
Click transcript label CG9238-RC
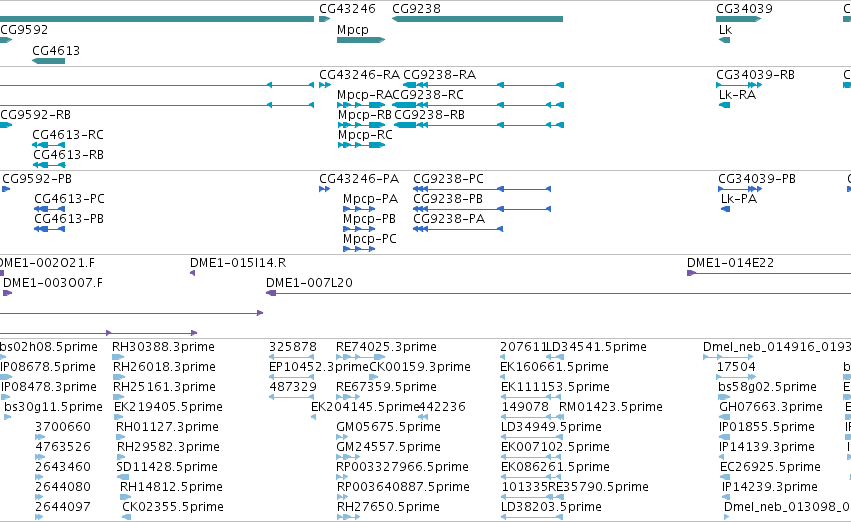428,95
